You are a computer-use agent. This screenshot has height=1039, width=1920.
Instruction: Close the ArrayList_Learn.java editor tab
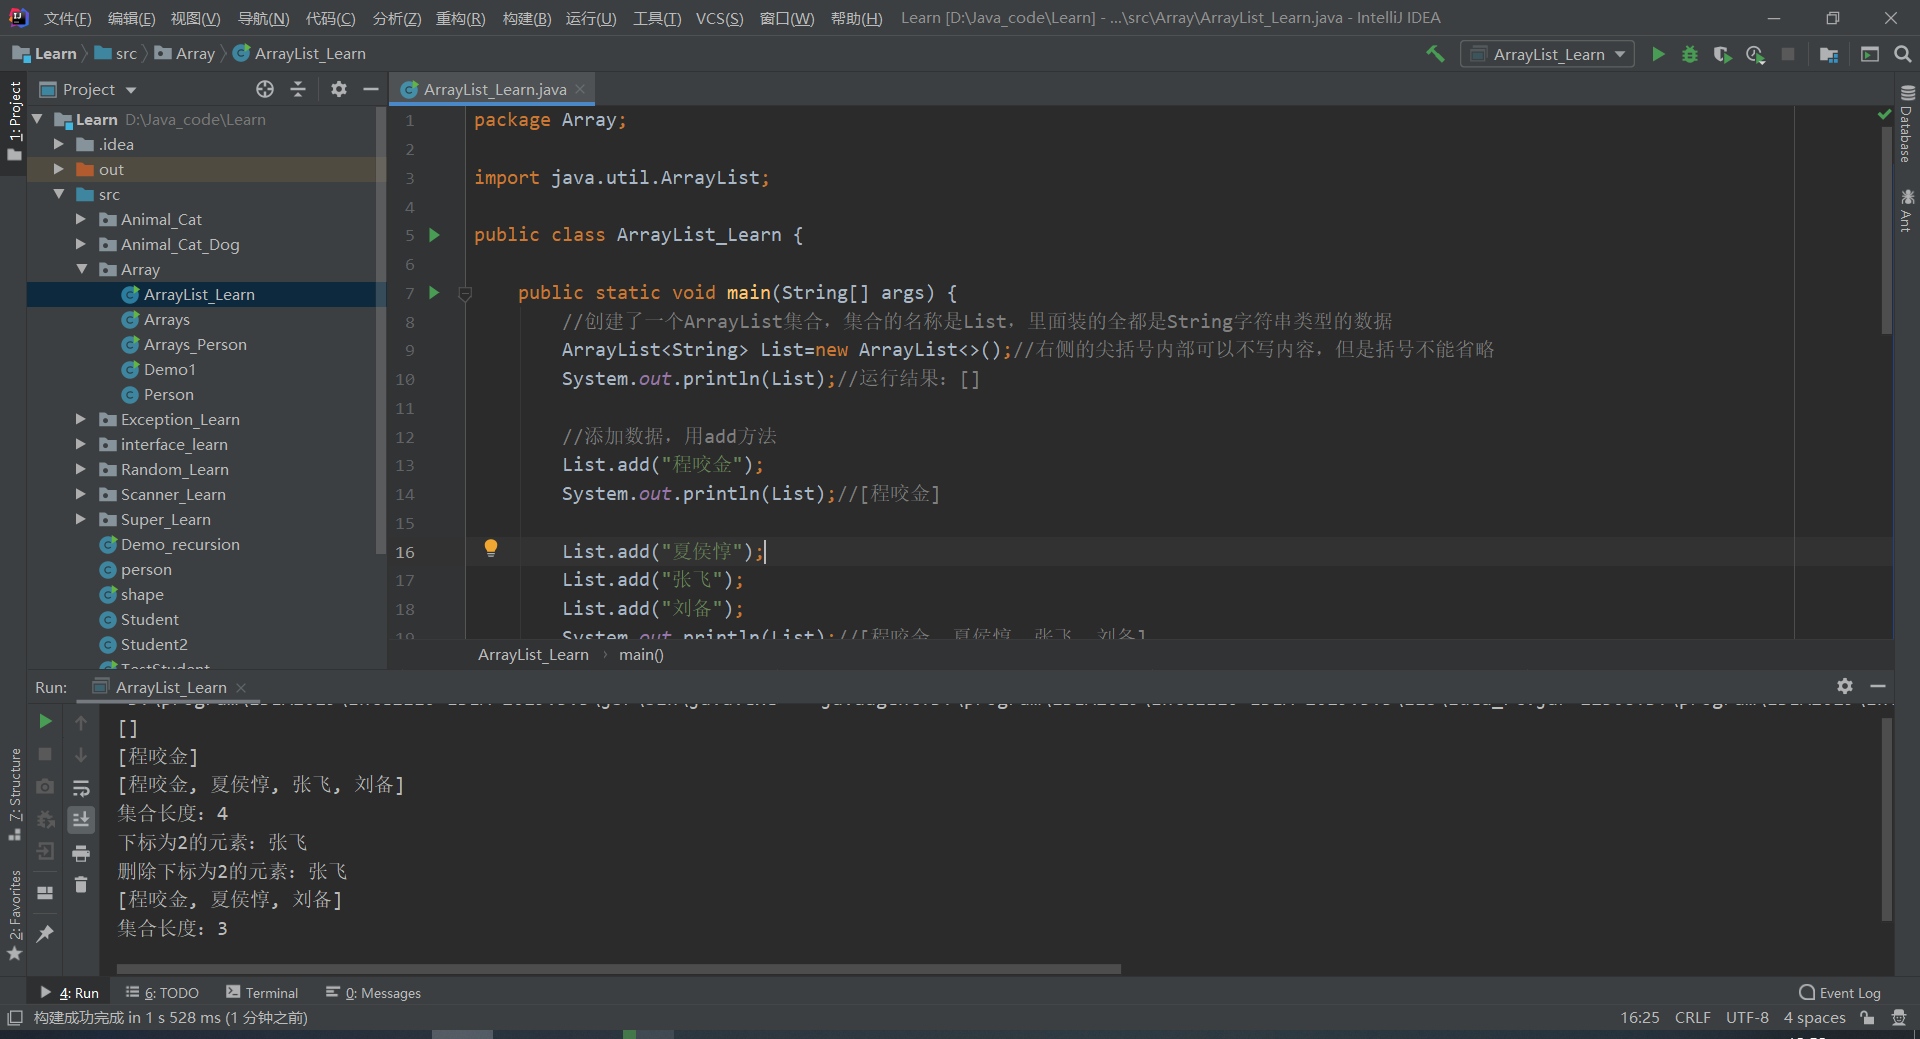580,89
